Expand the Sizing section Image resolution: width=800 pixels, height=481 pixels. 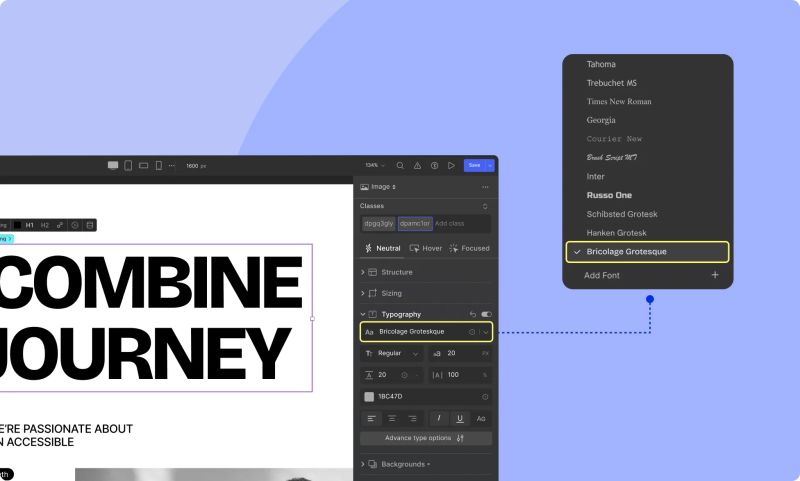pyautogui.click(x=363, y=293)
